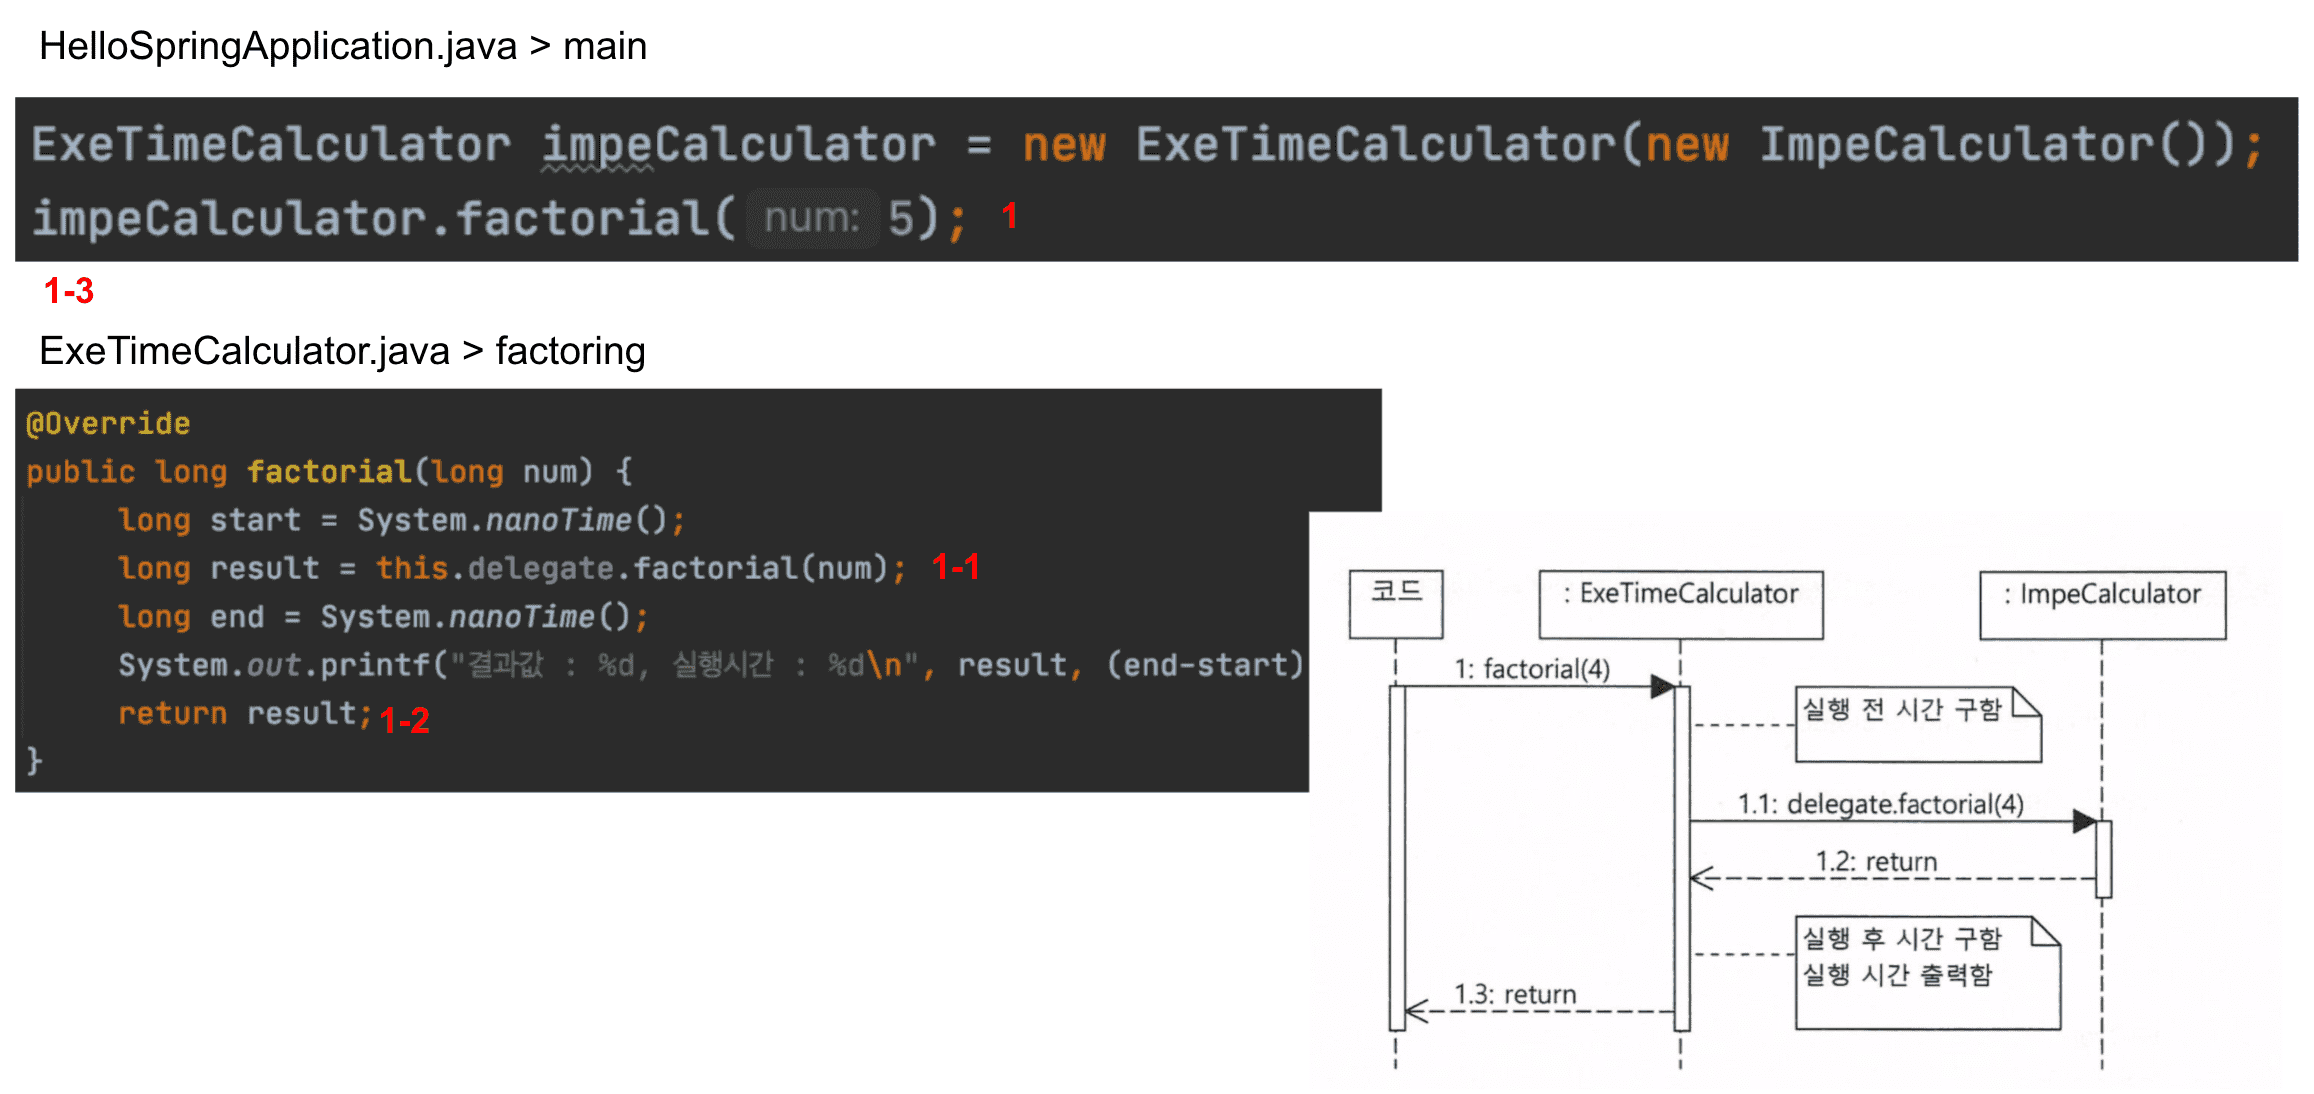Screen dimensions: 2314x1094
Task: Click the '1: factorial(4)' message label
Action: (1531, 668)
